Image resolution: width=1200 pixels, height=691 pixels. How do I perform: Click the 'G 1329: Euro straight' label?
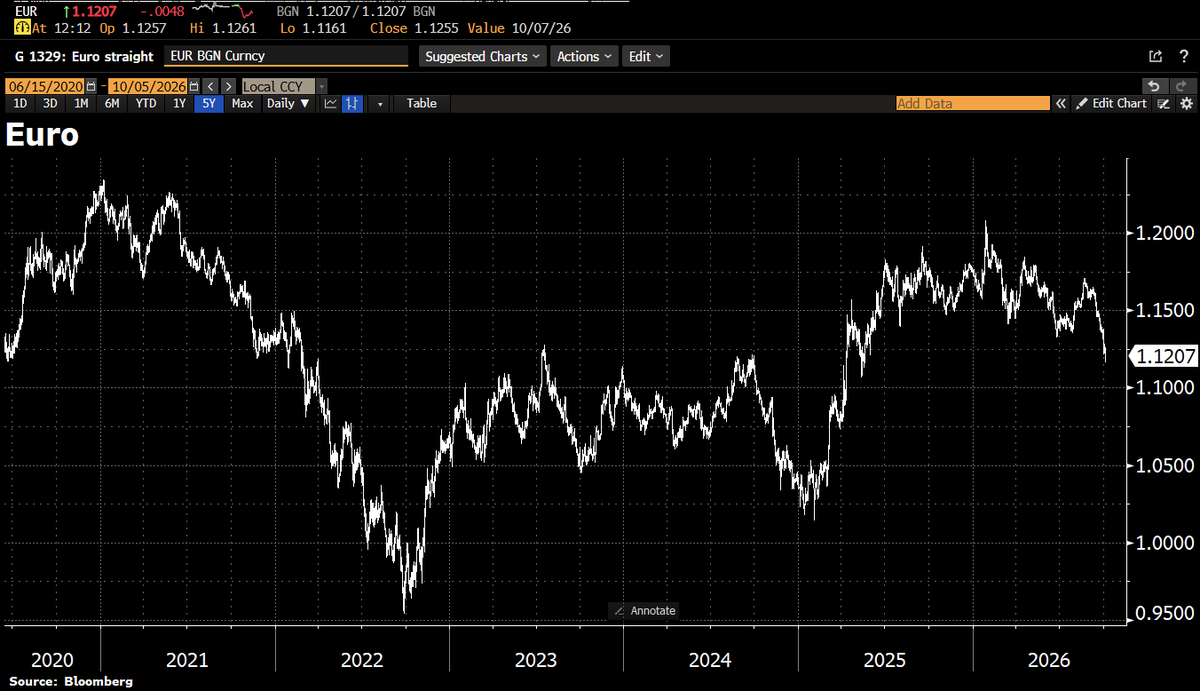tap(84, 57)
